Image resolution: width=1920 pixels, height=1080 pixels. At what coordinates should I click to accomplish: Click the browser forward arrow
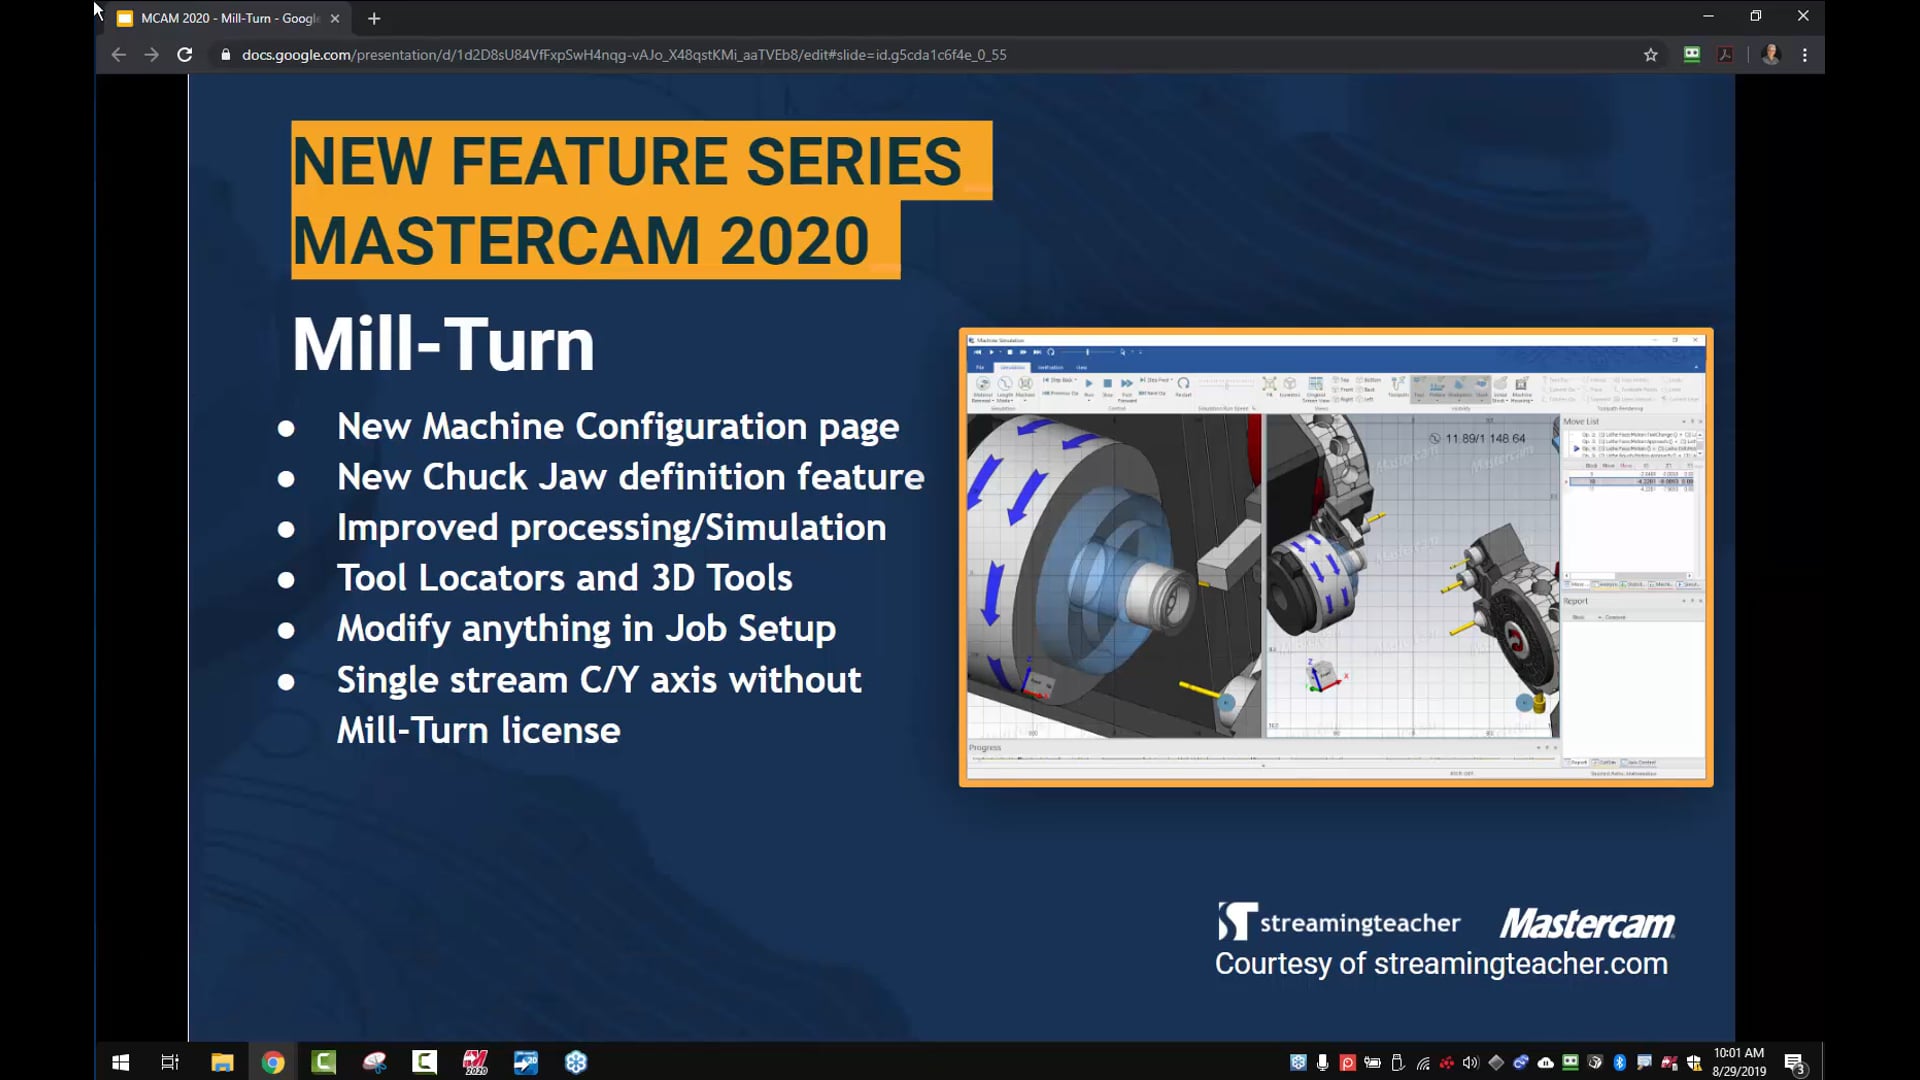tap(151, 55)
